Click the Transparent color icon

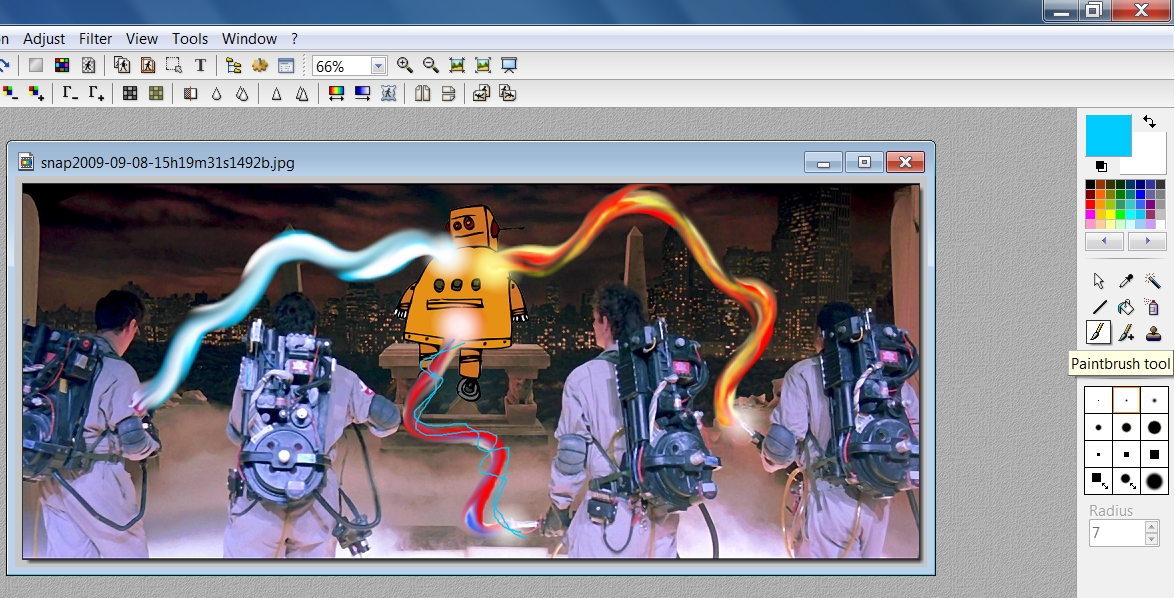click(88, 65)
